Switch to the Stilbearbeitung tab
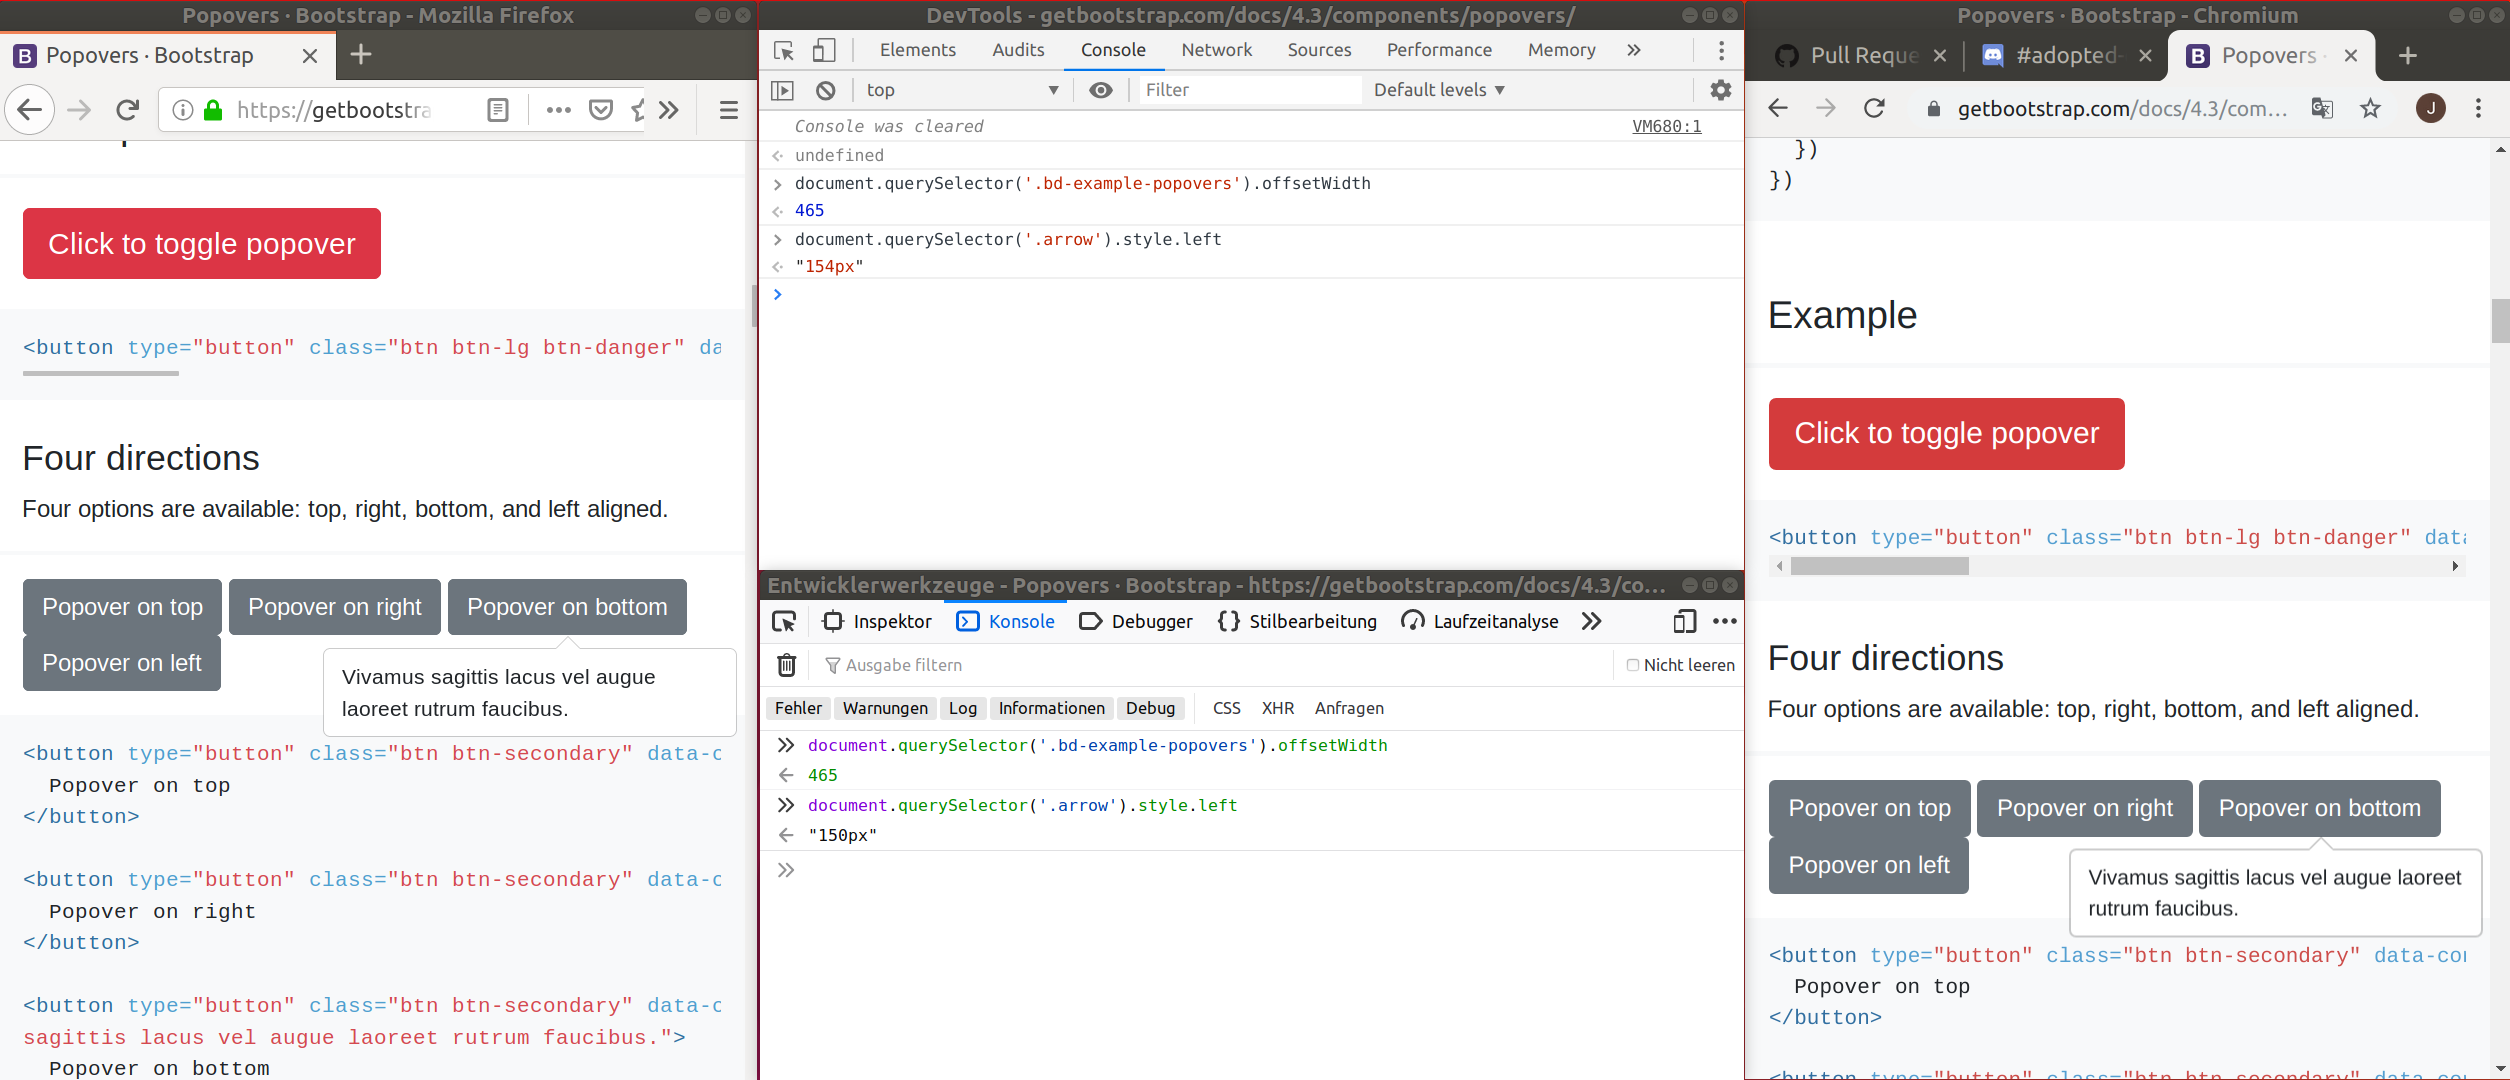Screen dimensions: 2510x1080 (x=1312, y=621)
